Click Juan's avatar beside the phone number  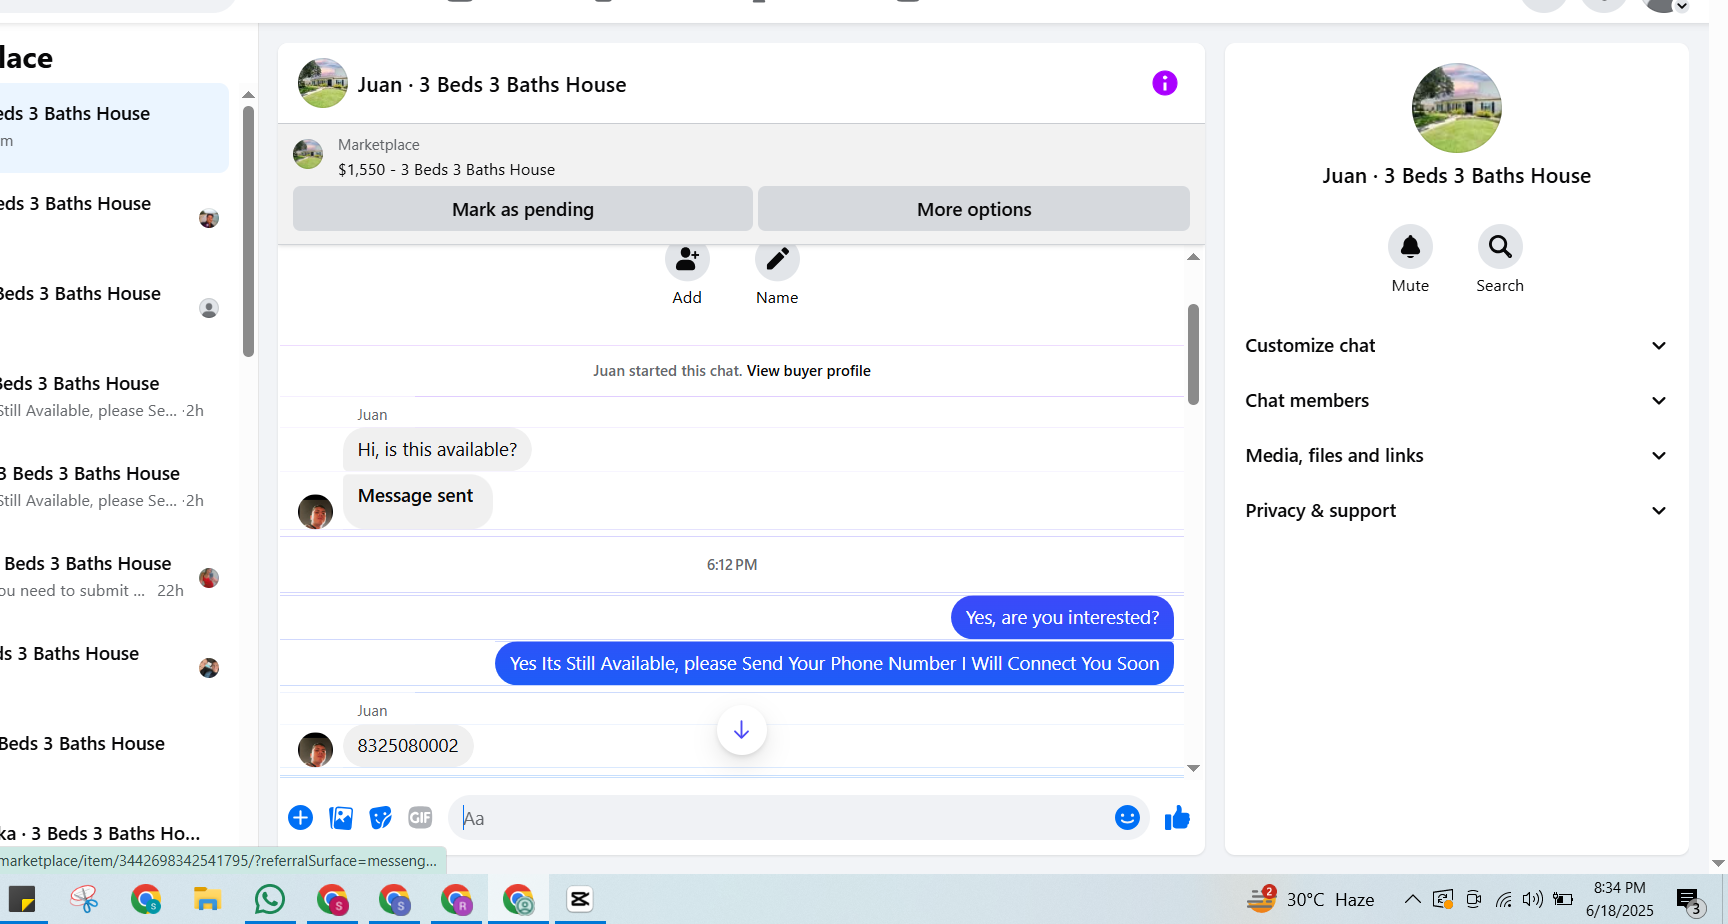point(315,749)
